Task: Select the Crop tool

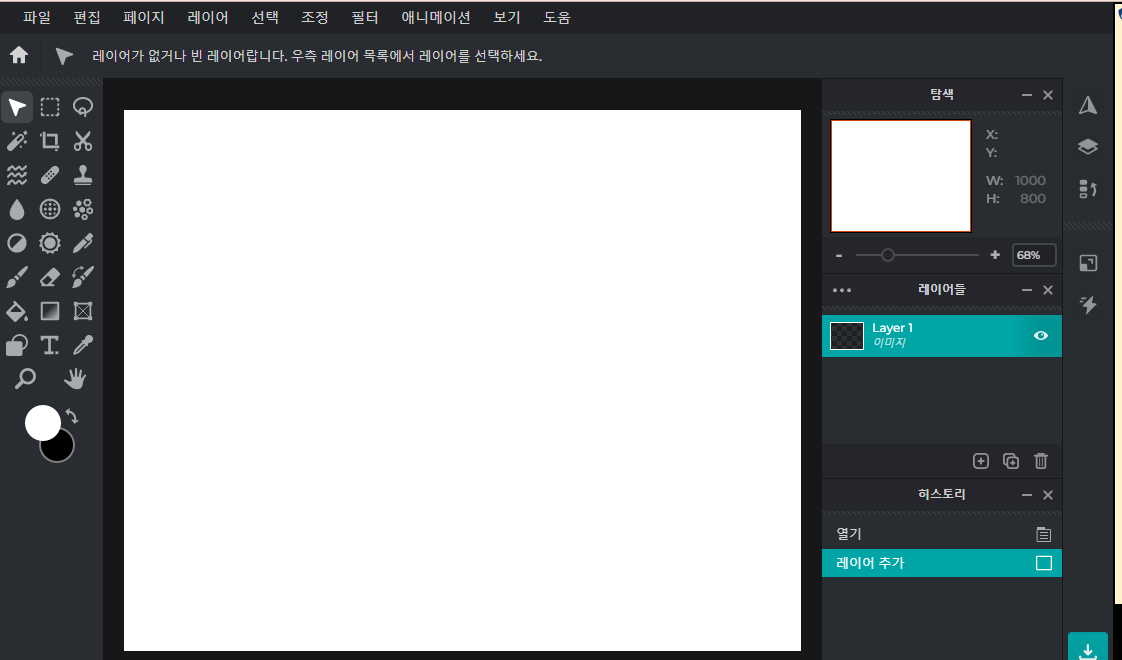Action: click(50, 141)
